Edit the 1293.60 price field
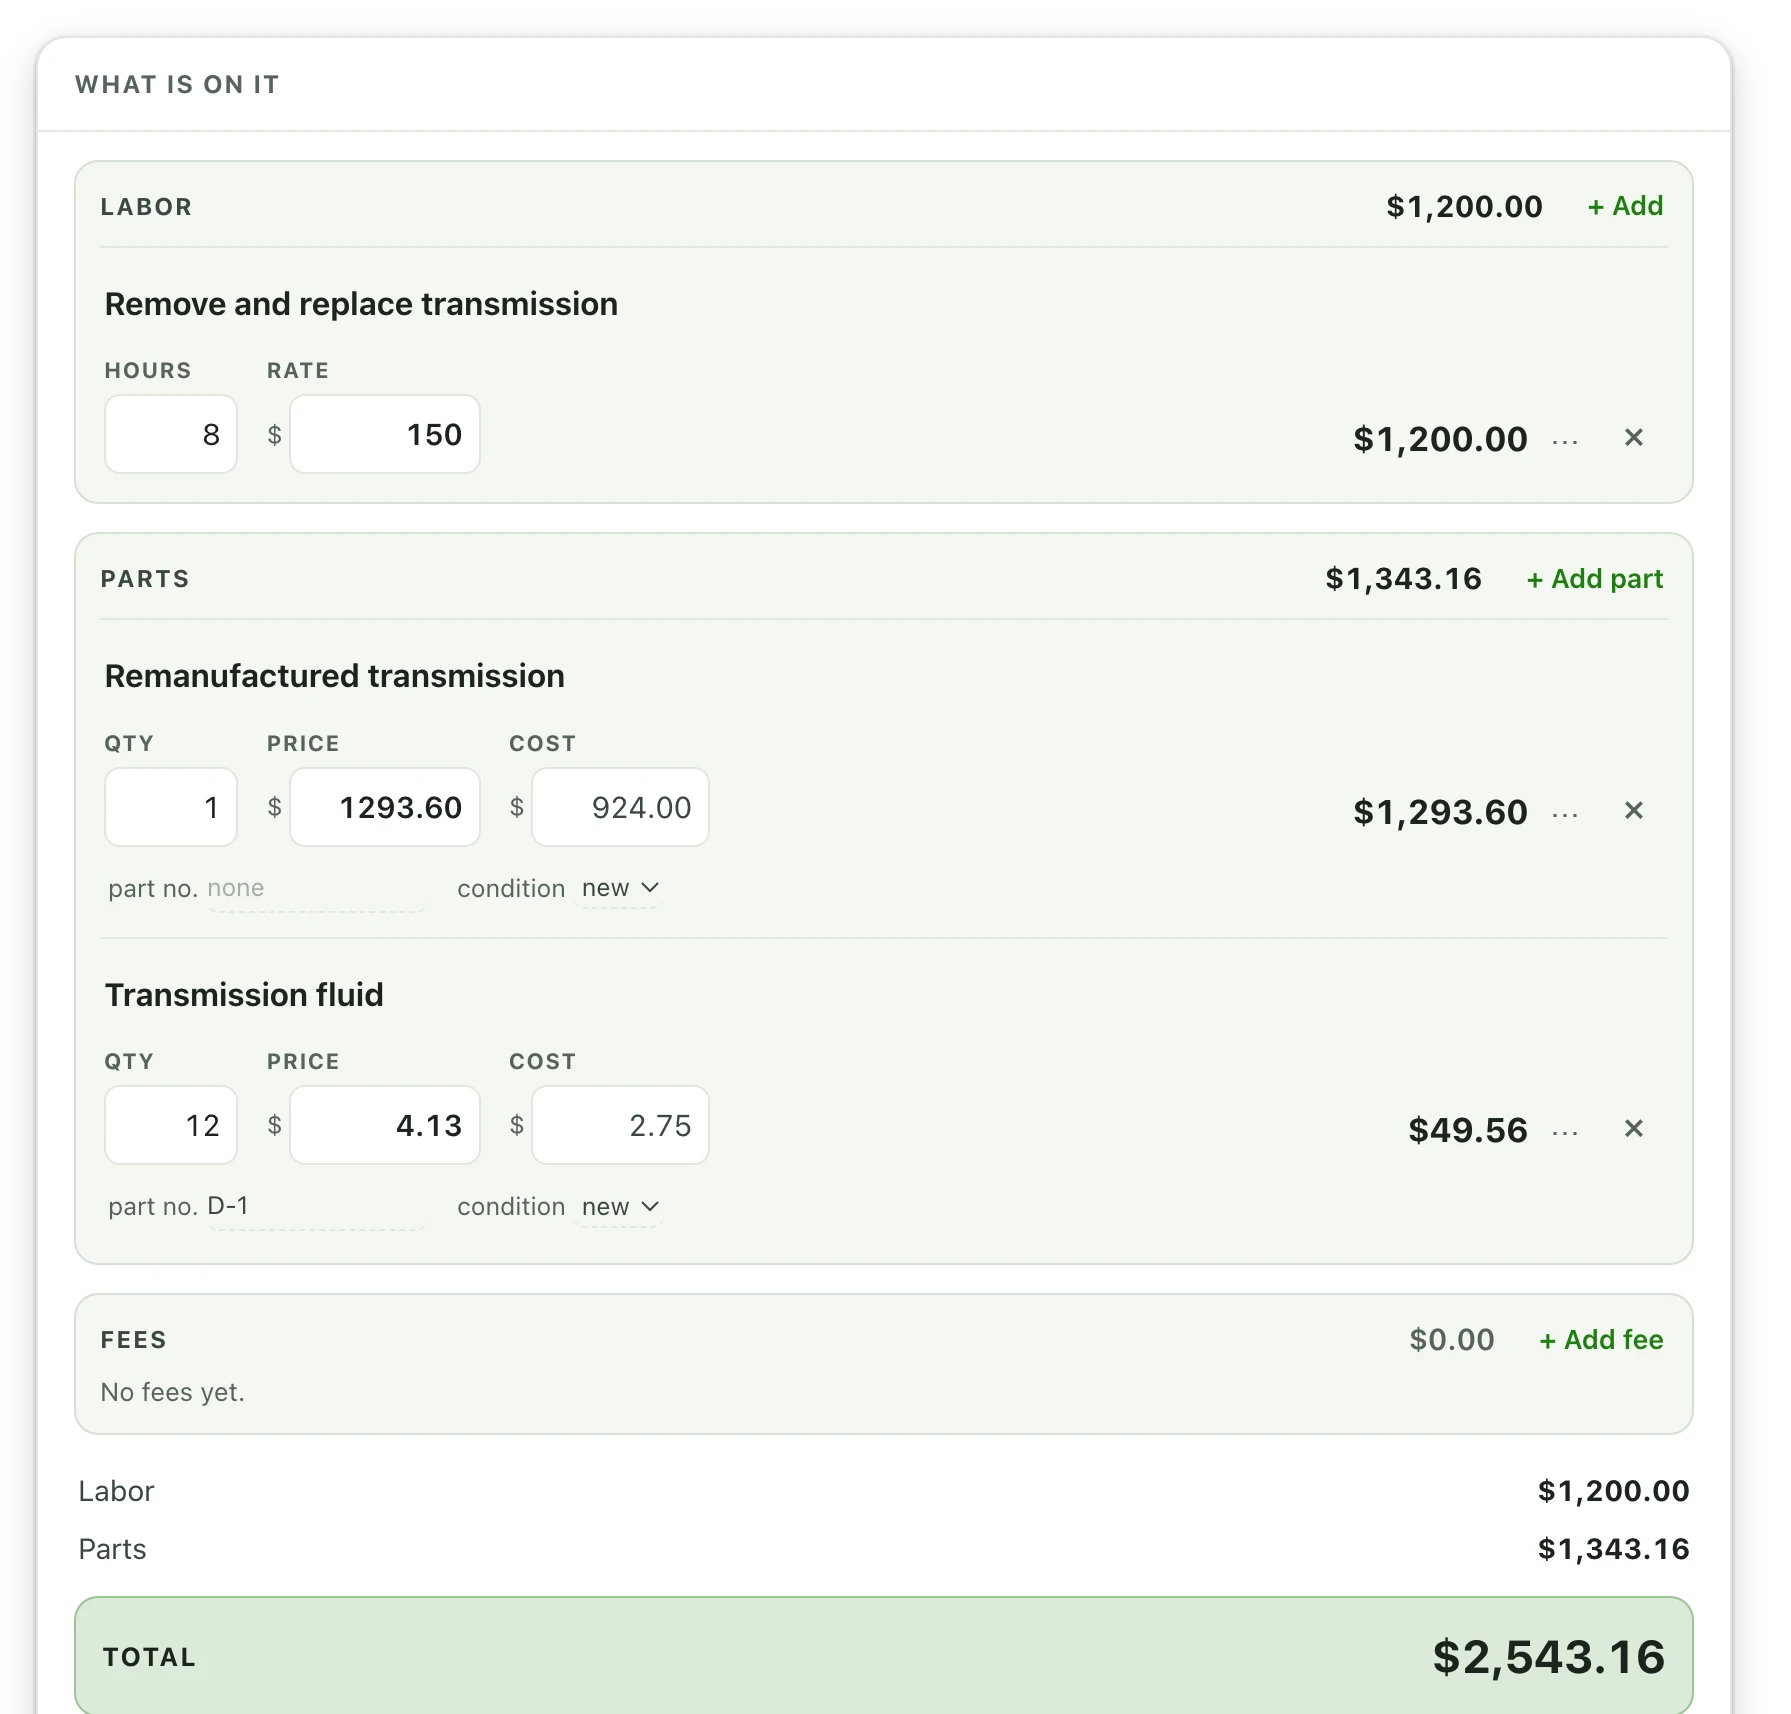The image size is (1791, 1714). click(x=385, y=807)
